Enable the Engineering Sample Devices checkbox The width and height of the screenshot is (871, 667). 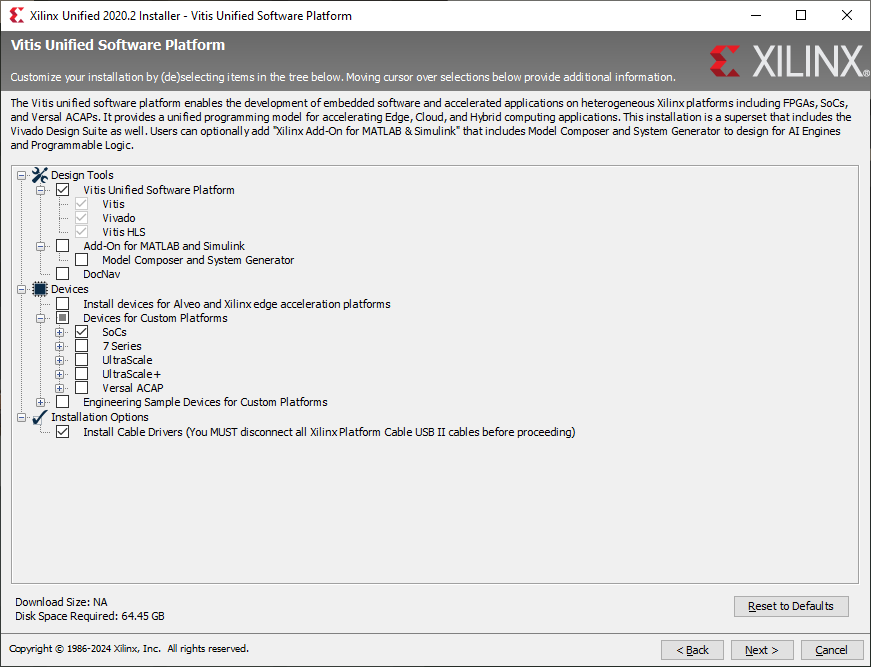(x=63, y=402)
